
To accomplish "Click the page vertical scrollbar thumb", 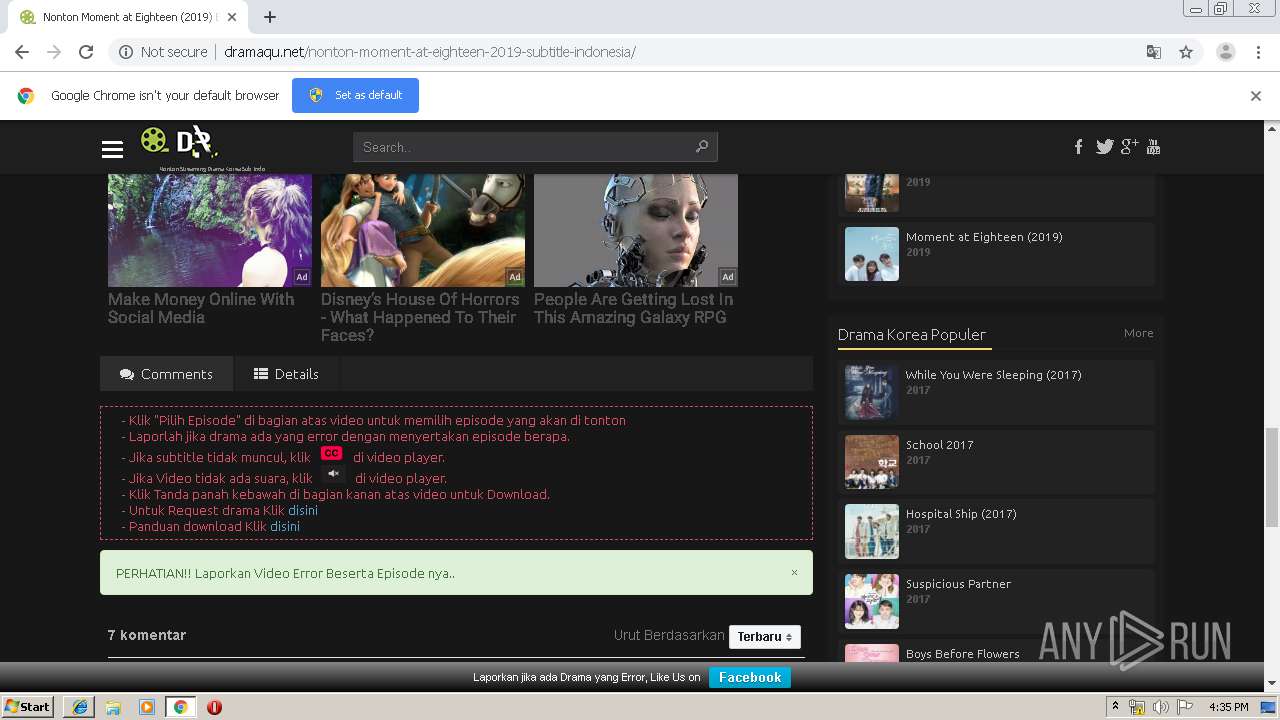I will tap(1272, 475).
